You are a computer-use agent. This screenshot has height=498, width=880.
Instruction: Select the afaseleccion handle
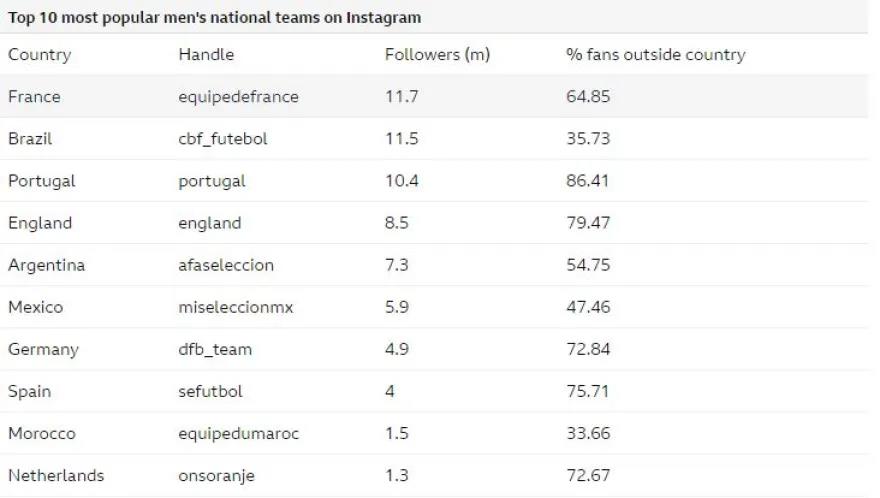coord(225,265)
